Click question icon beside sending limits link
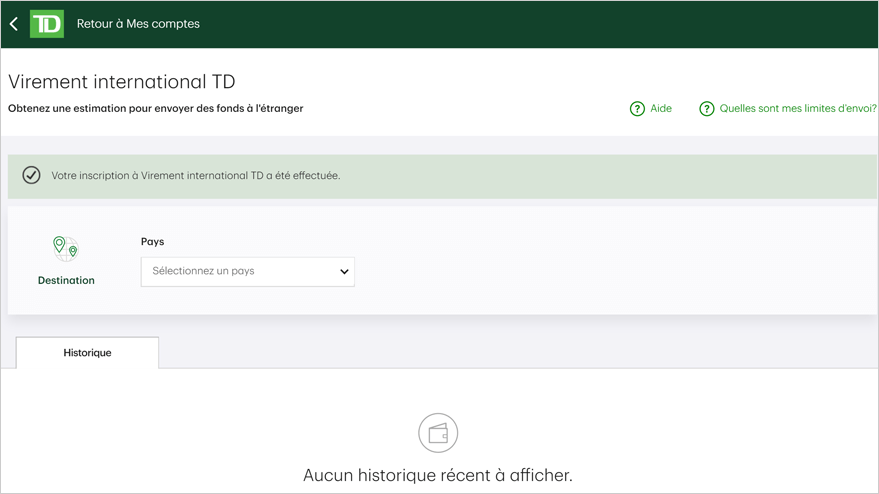This screenshot has width=879, height=494. click(x=707, y=109)
